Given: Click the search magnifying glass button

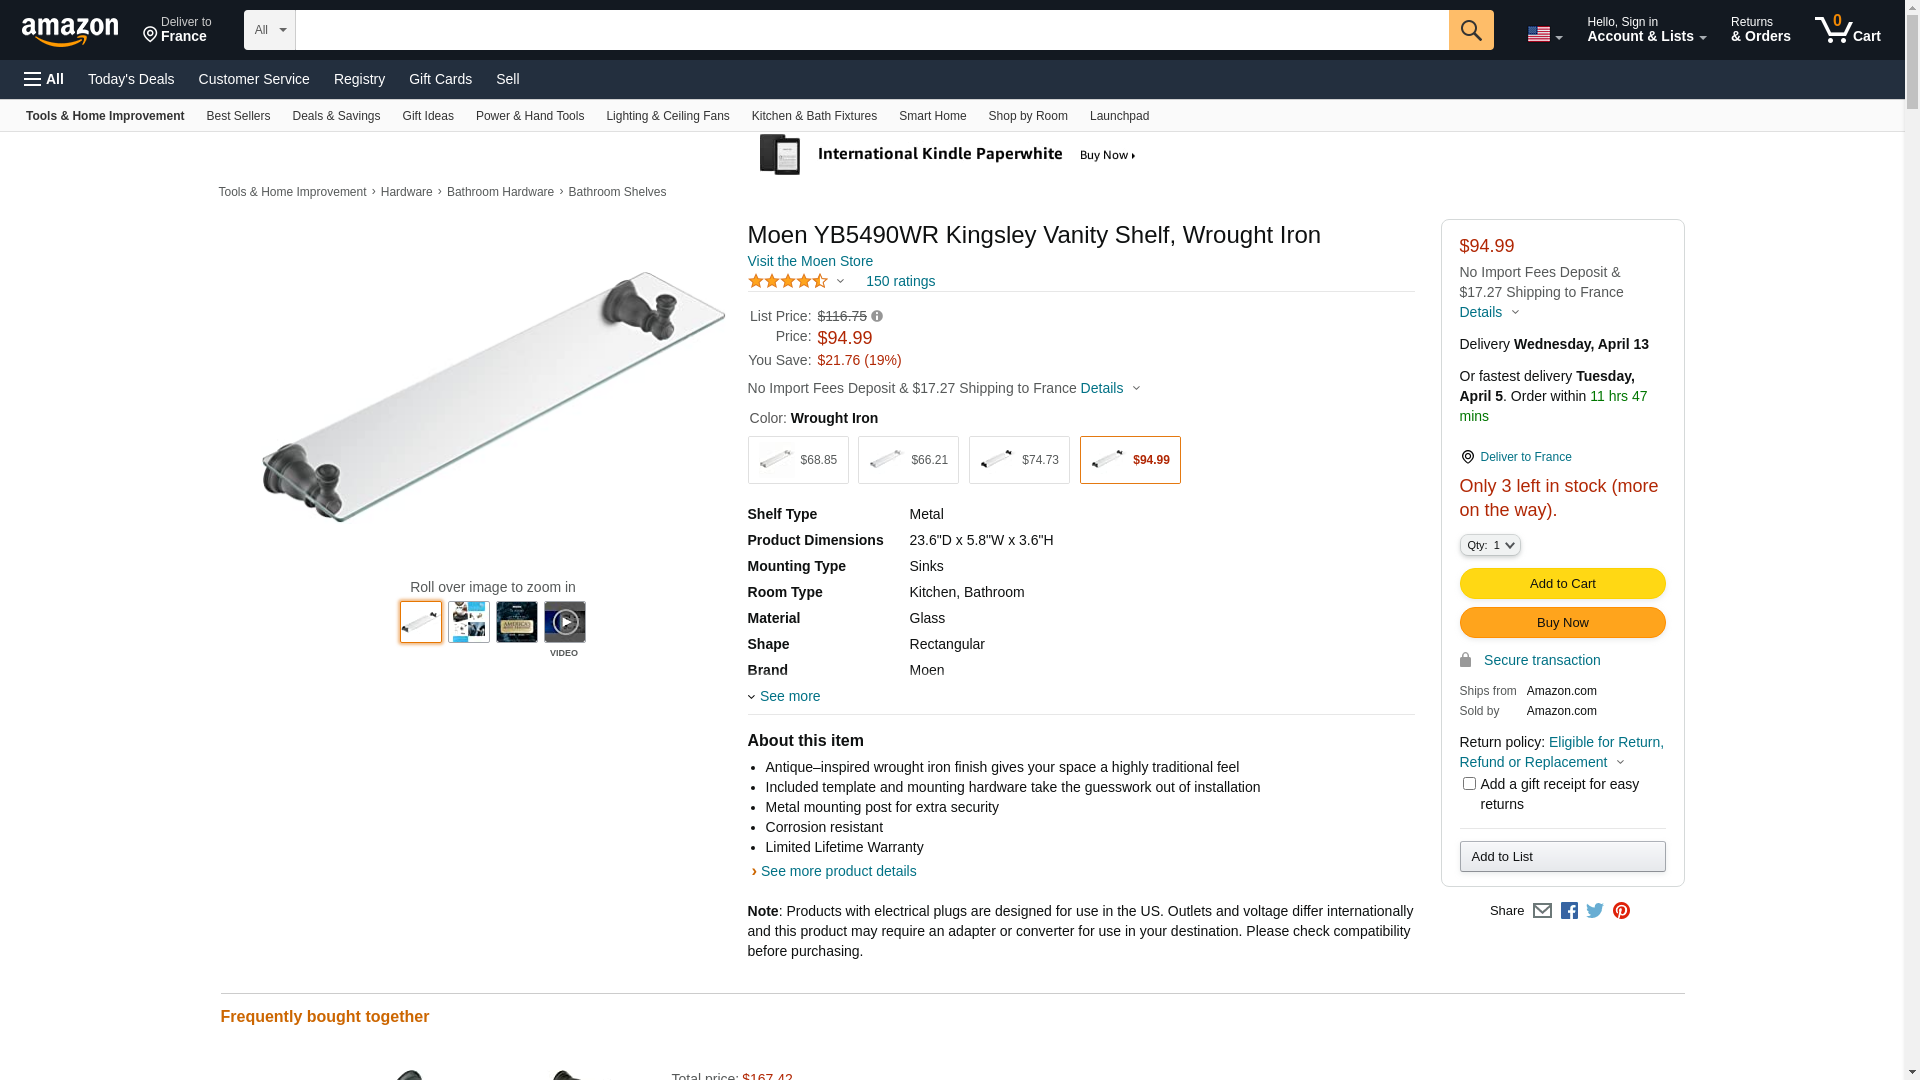Looking at the screenshot, I should coord(1470,30).
